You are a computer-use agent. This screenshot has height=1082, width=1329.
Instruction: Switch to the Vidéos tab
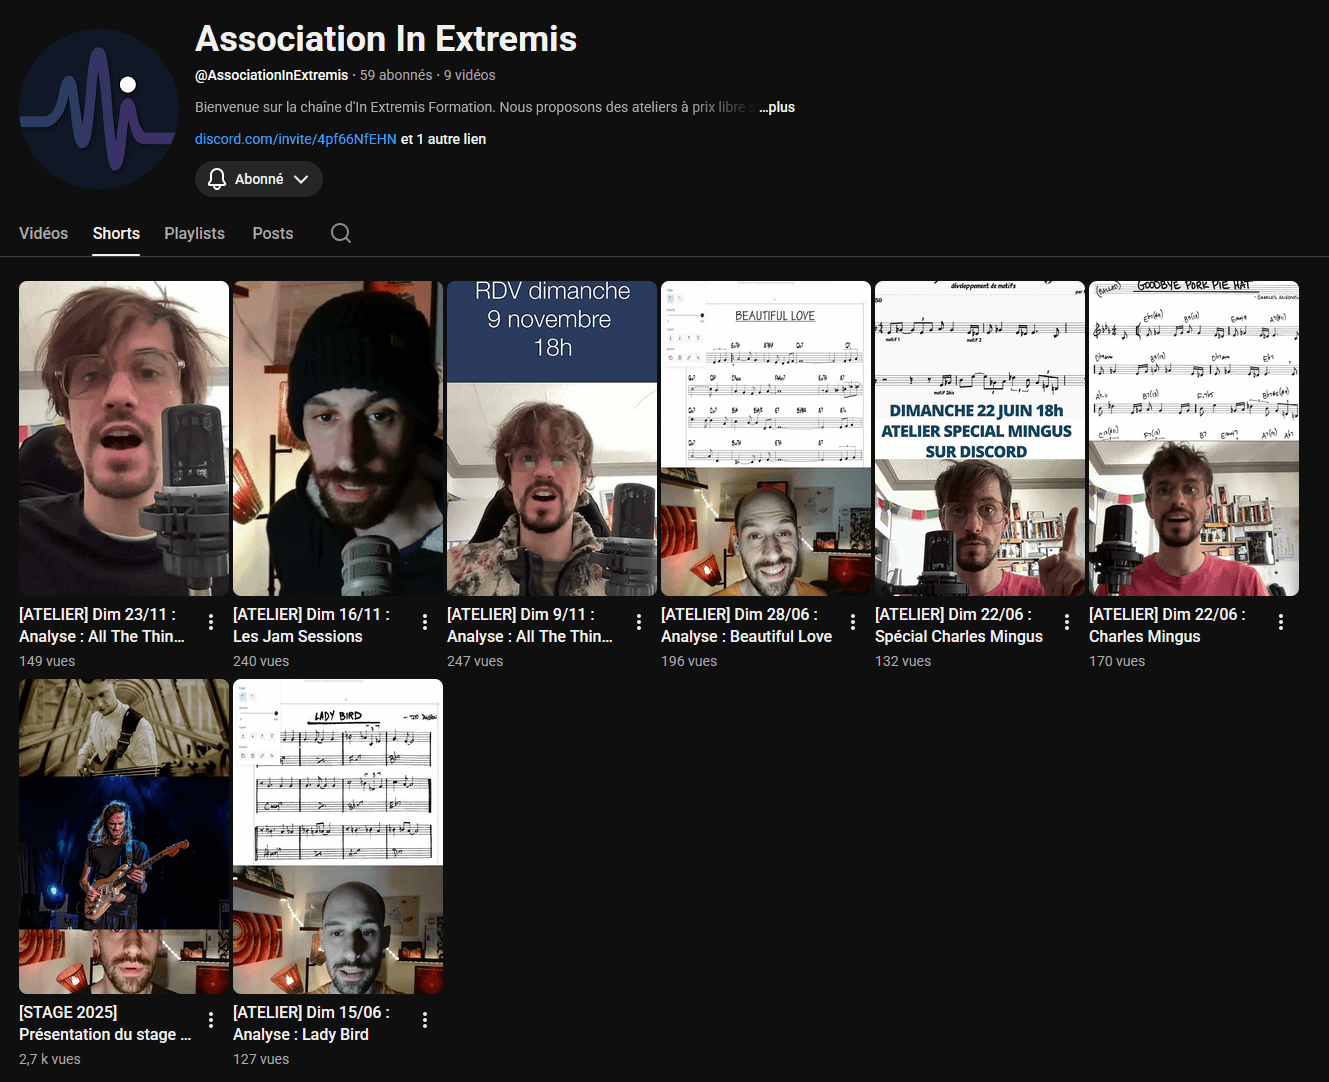click(x=43, y=233)
